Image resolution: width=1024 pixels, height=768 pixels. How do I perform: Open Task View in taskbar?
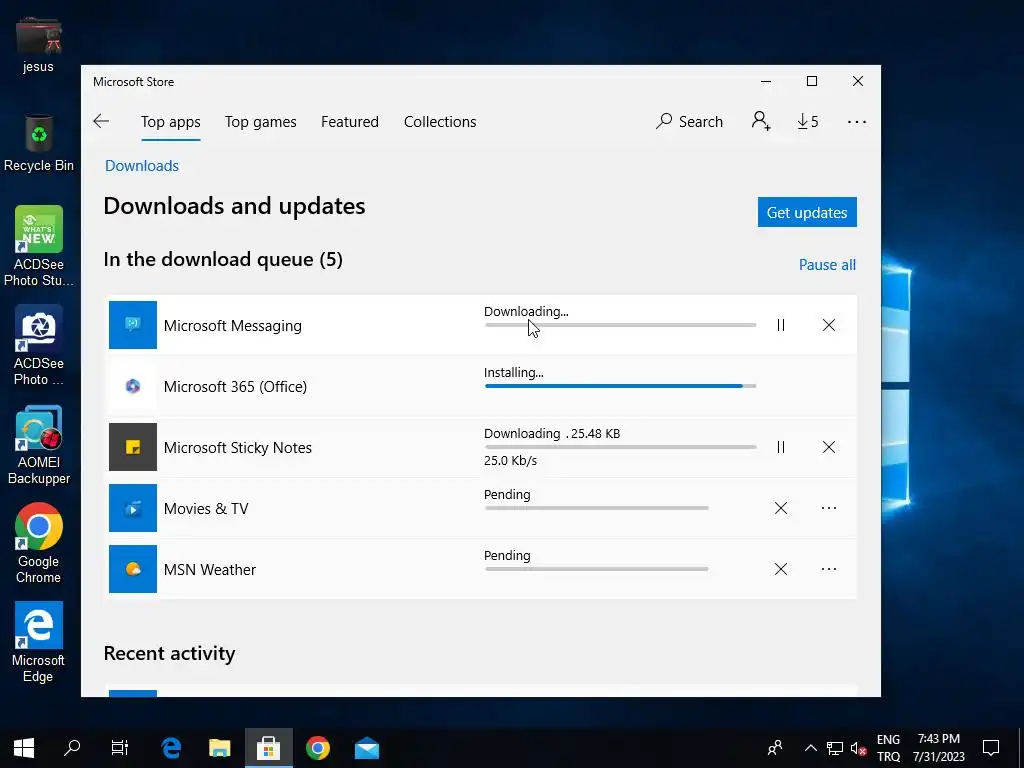click(120, 748)
